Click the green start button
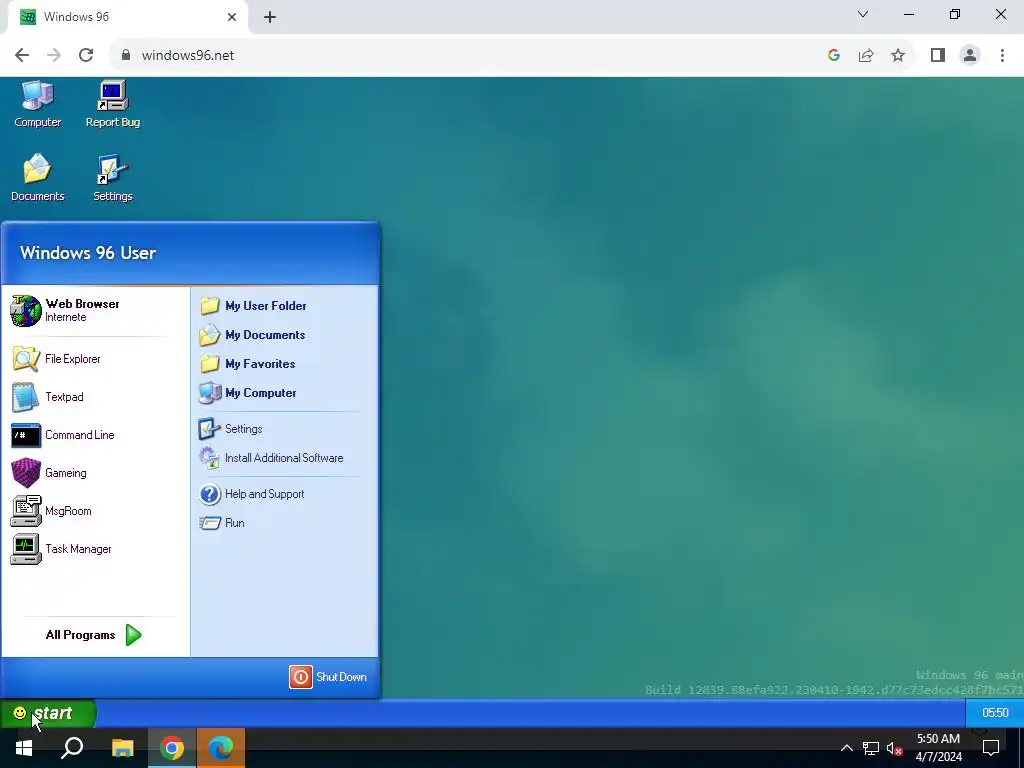 [47, 713]
